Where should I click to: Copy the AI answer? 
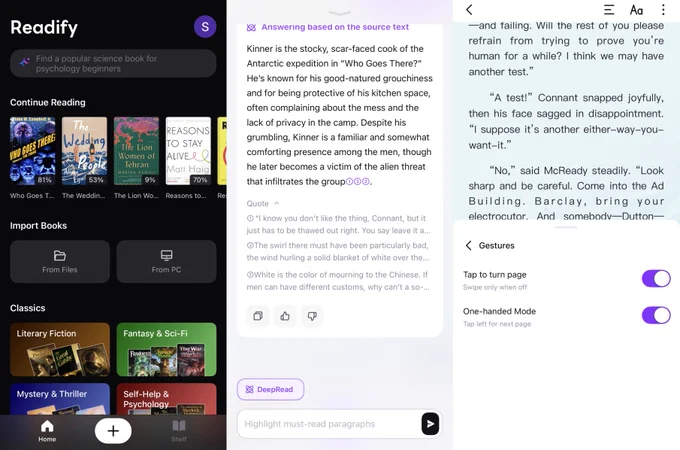point(258,316)
